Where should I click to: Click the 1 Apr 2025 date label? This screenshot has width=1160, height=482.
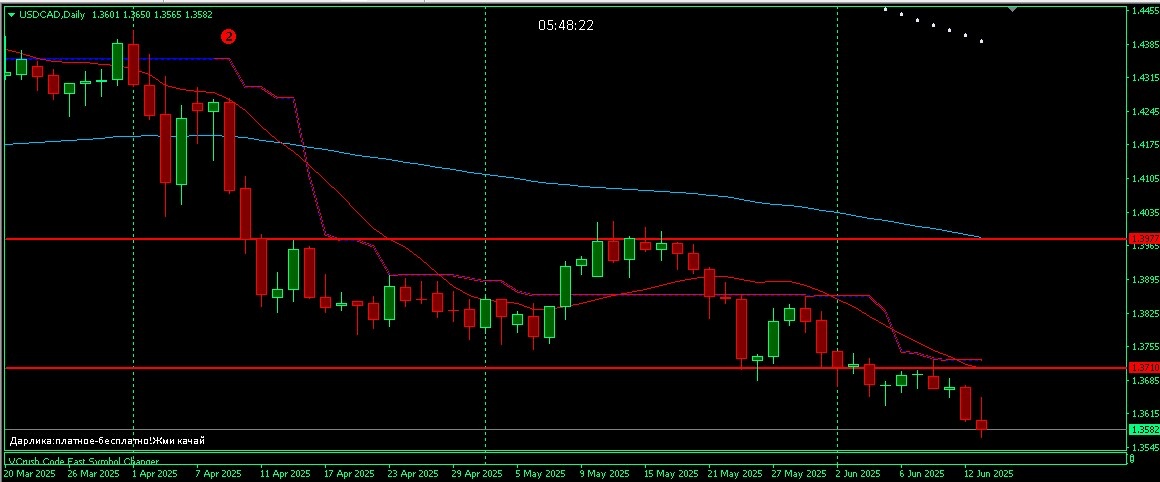point(154,473)
